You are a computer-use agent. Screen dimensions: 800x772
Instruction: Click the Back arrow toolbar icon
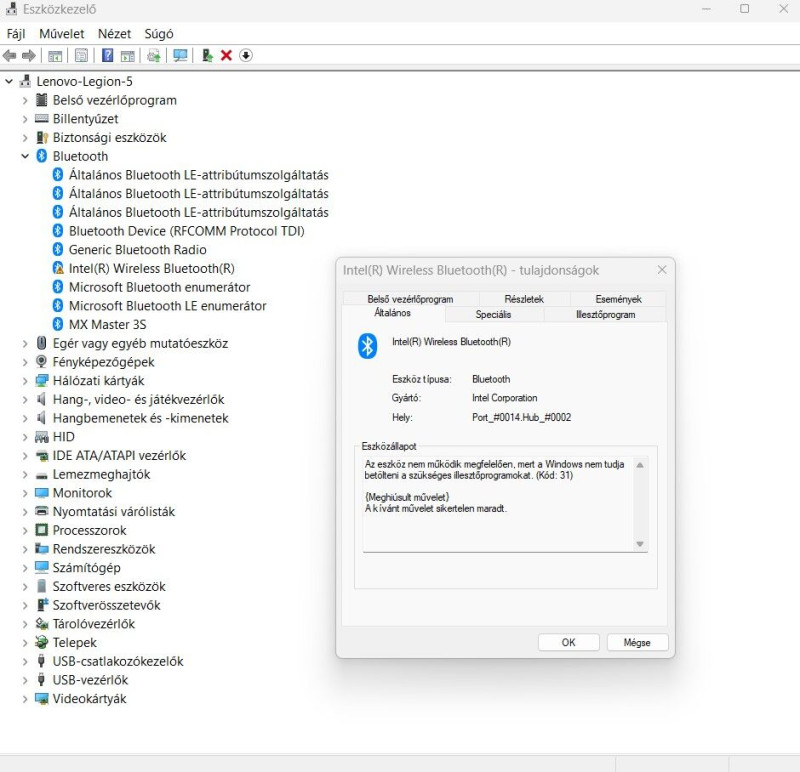9,55
